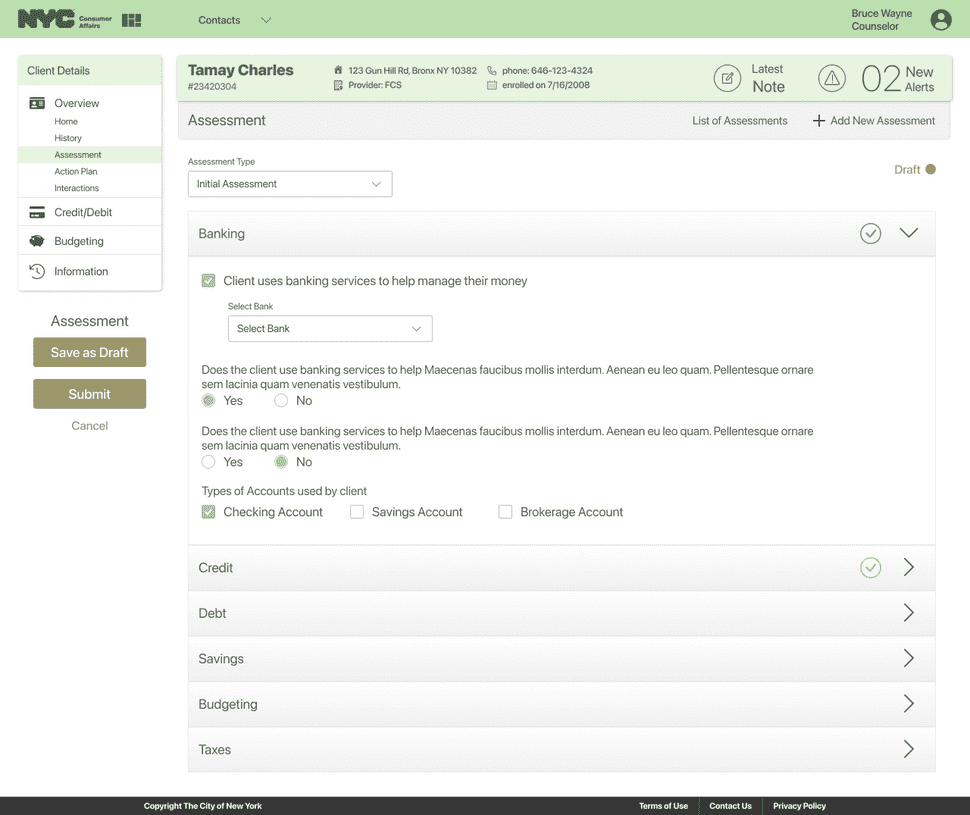
Task: Click the user profile avatar icon
Action: click(940, 19)
